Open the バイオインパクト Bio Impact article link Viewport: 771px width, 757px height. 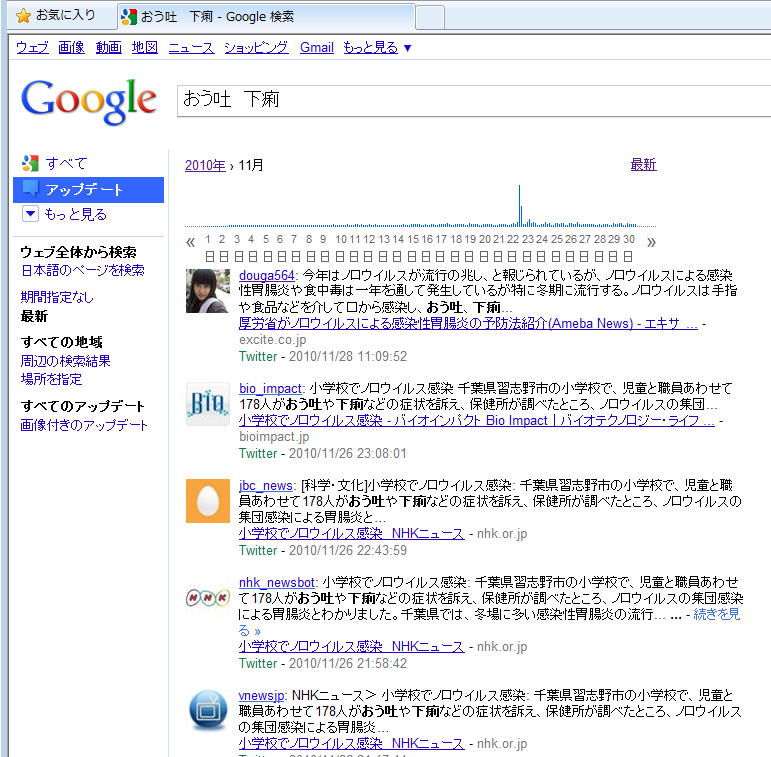(476, 420)
